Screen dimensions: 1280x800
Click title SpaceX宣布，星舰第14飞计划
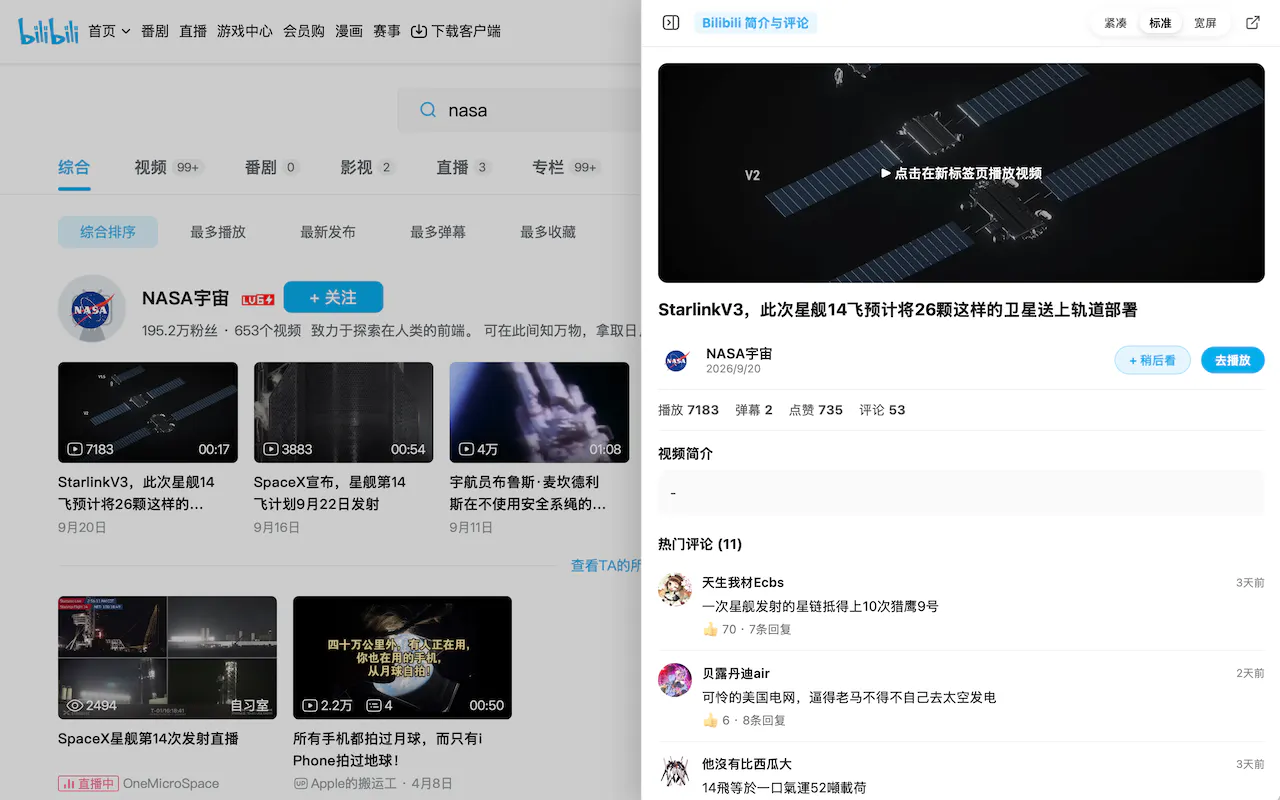(x=330, y=493)
